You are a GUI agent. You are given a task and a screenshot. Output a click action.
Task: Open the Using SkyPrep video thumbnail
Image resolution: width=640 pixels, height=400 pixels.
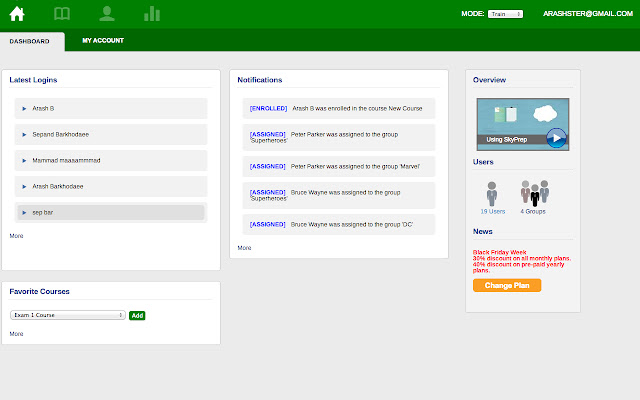coord(523,124)
